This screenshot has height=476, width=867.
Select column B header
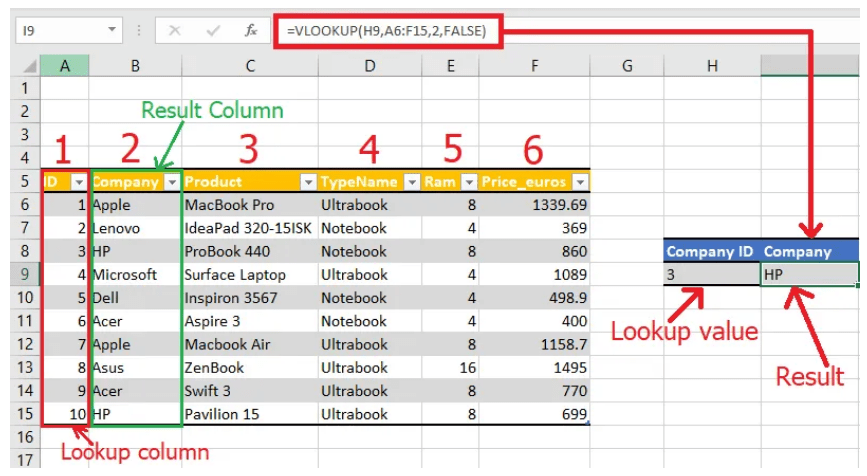coord(135,66)
